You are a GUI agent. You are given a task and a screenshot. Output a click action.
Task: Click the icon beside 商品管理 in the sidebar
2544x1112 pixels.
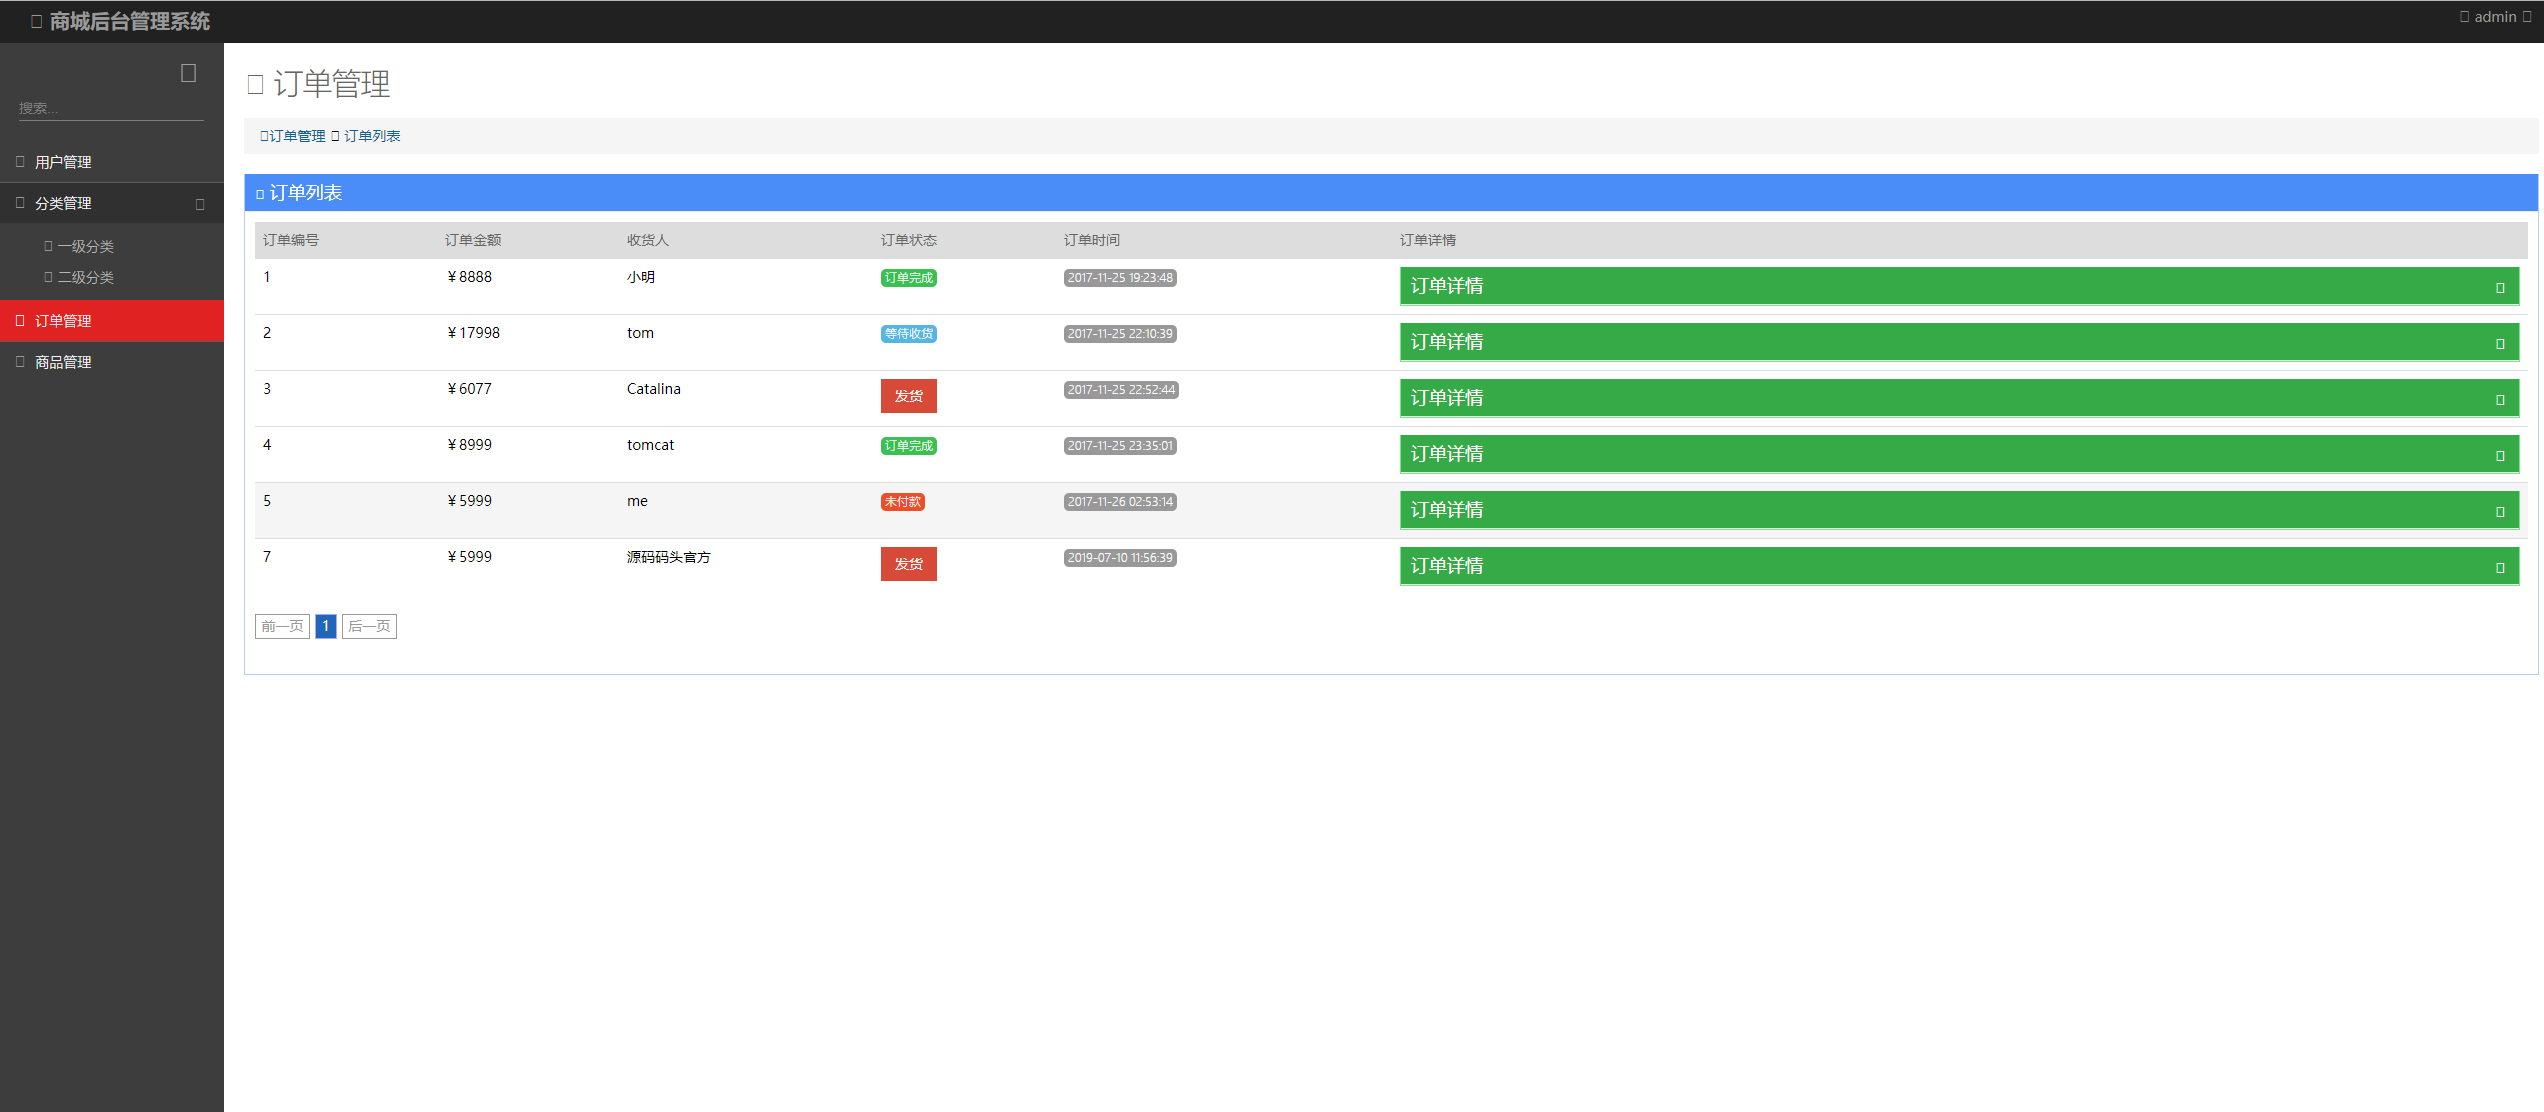tap(20, 362)
